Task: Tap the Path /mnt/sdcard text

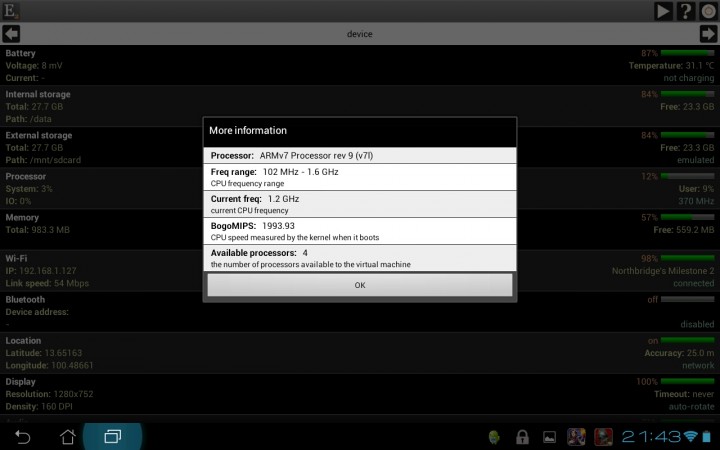Action: [x=43, y=160]
